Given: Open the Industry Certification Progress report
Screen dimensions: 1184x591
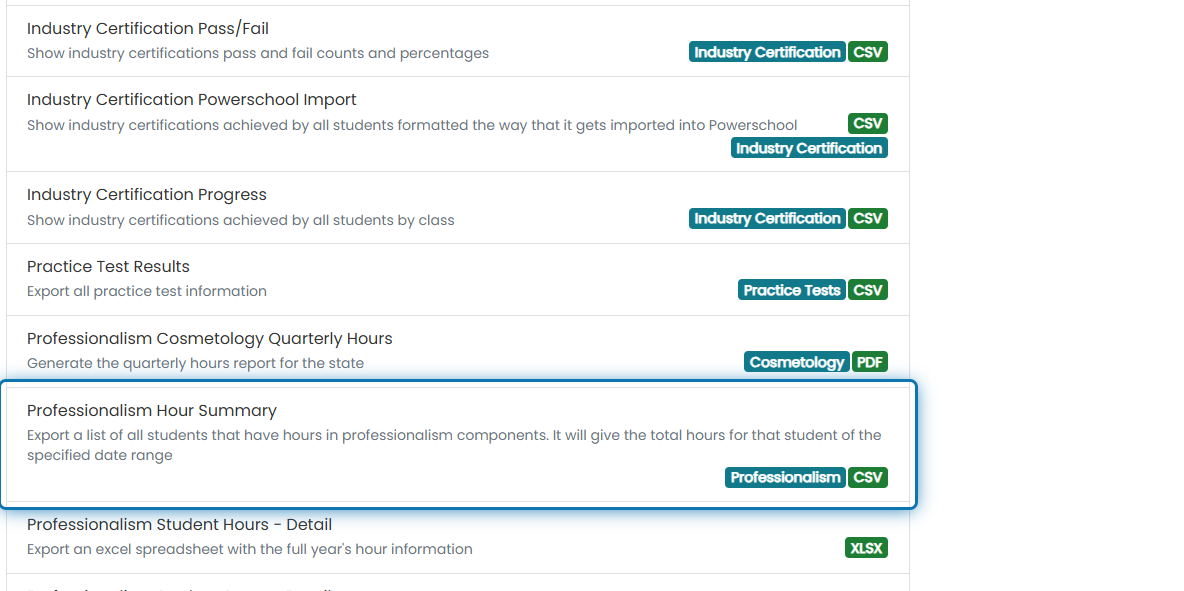Looking at the screenshot, I should pos(458,208).
